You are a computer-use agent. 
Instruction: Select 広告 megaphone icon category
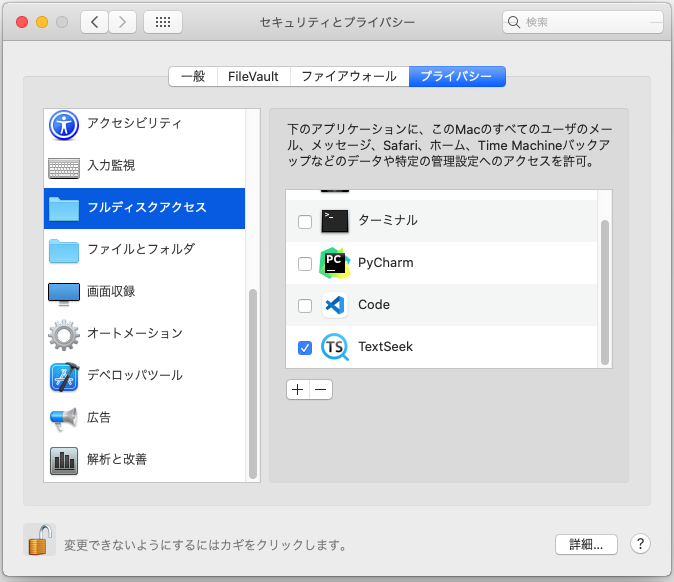pyautogui.click(x=64, y=418)
